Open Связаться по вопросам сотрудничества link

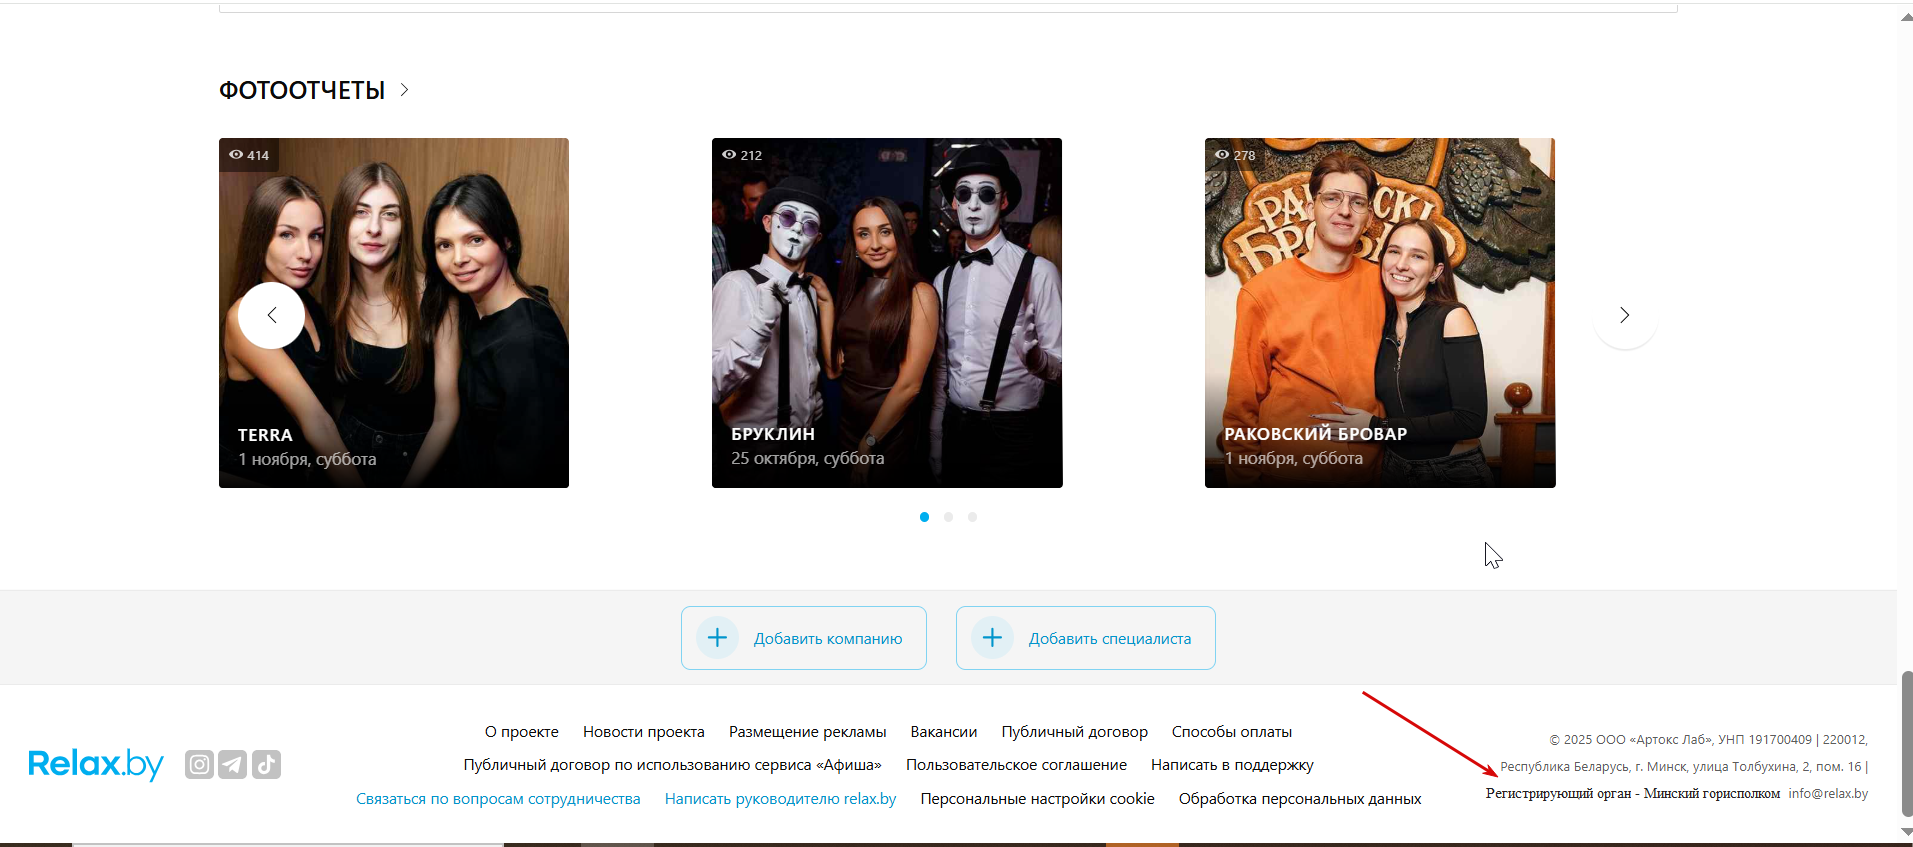point(498,799)
